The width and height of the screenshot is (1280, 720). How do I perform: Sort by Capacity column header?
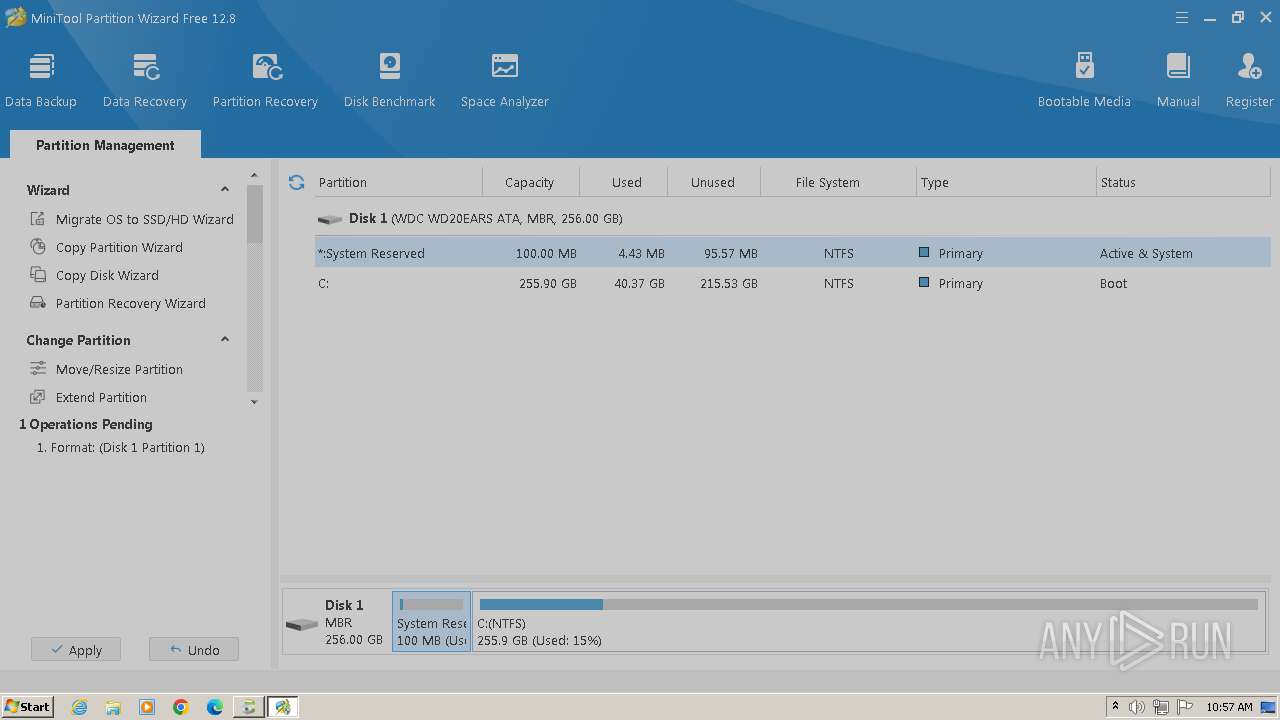click(x=530, y=182)
